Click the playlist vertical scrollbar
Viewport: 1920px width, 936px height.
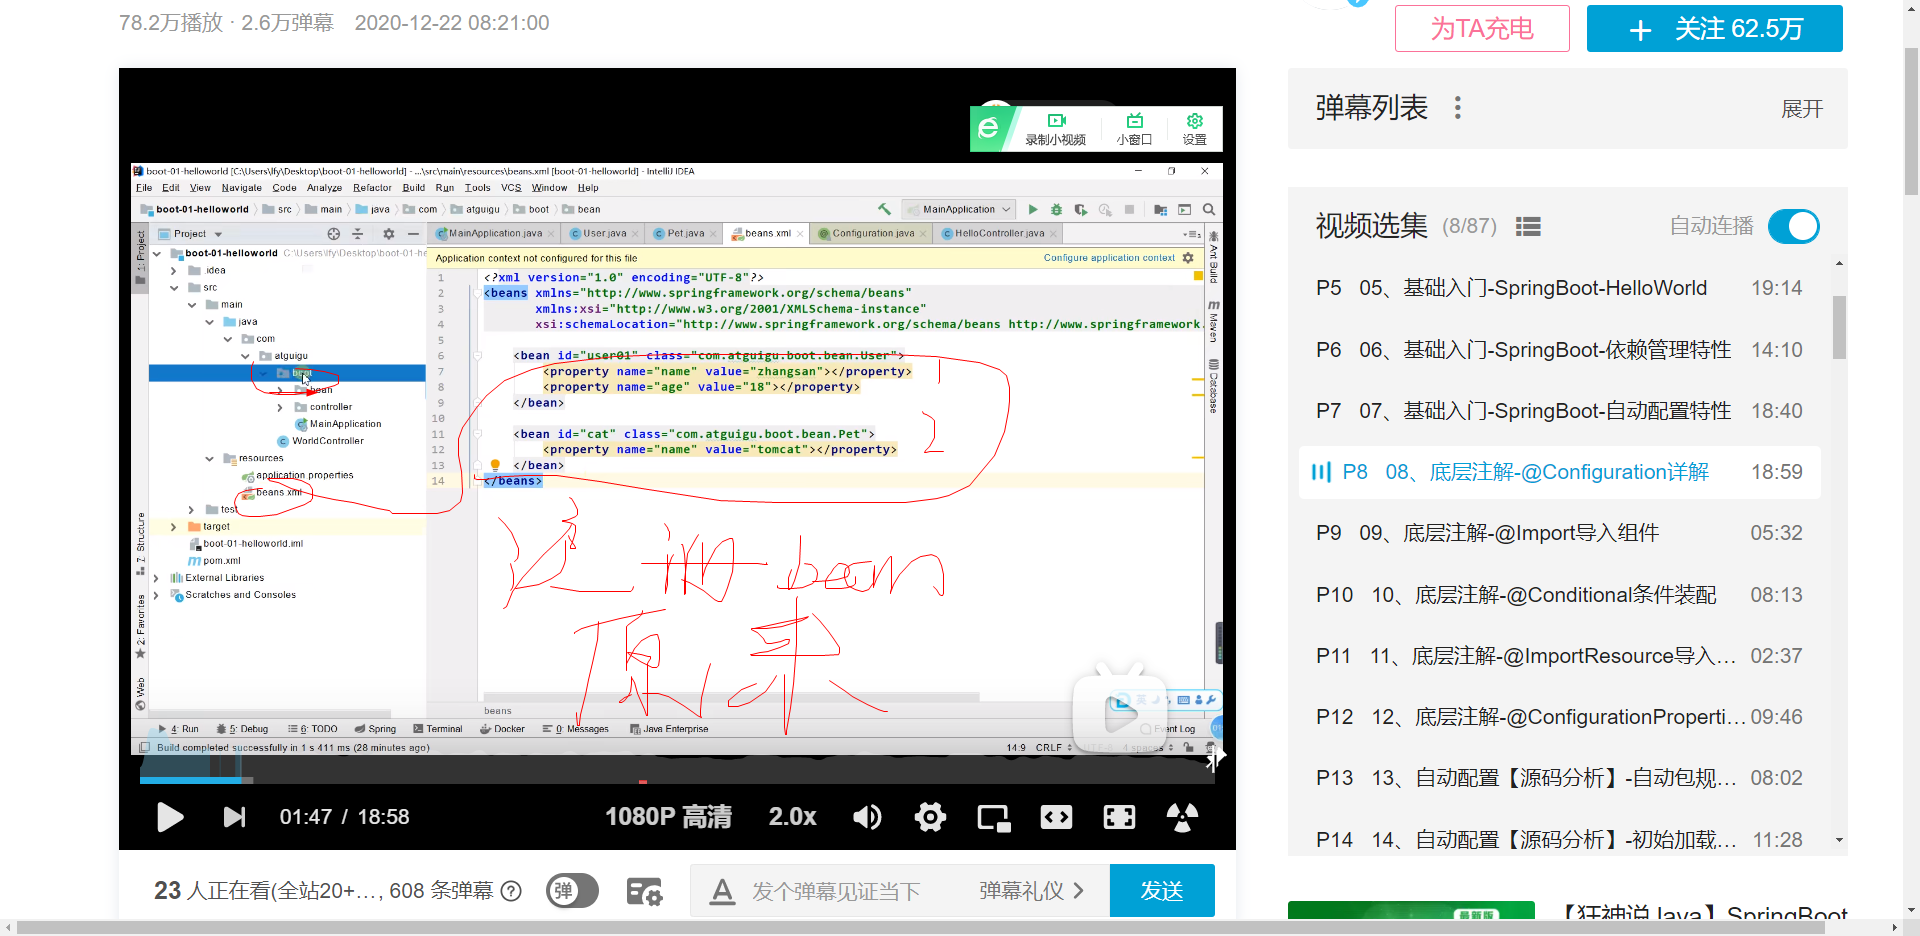click(1839, 327)
